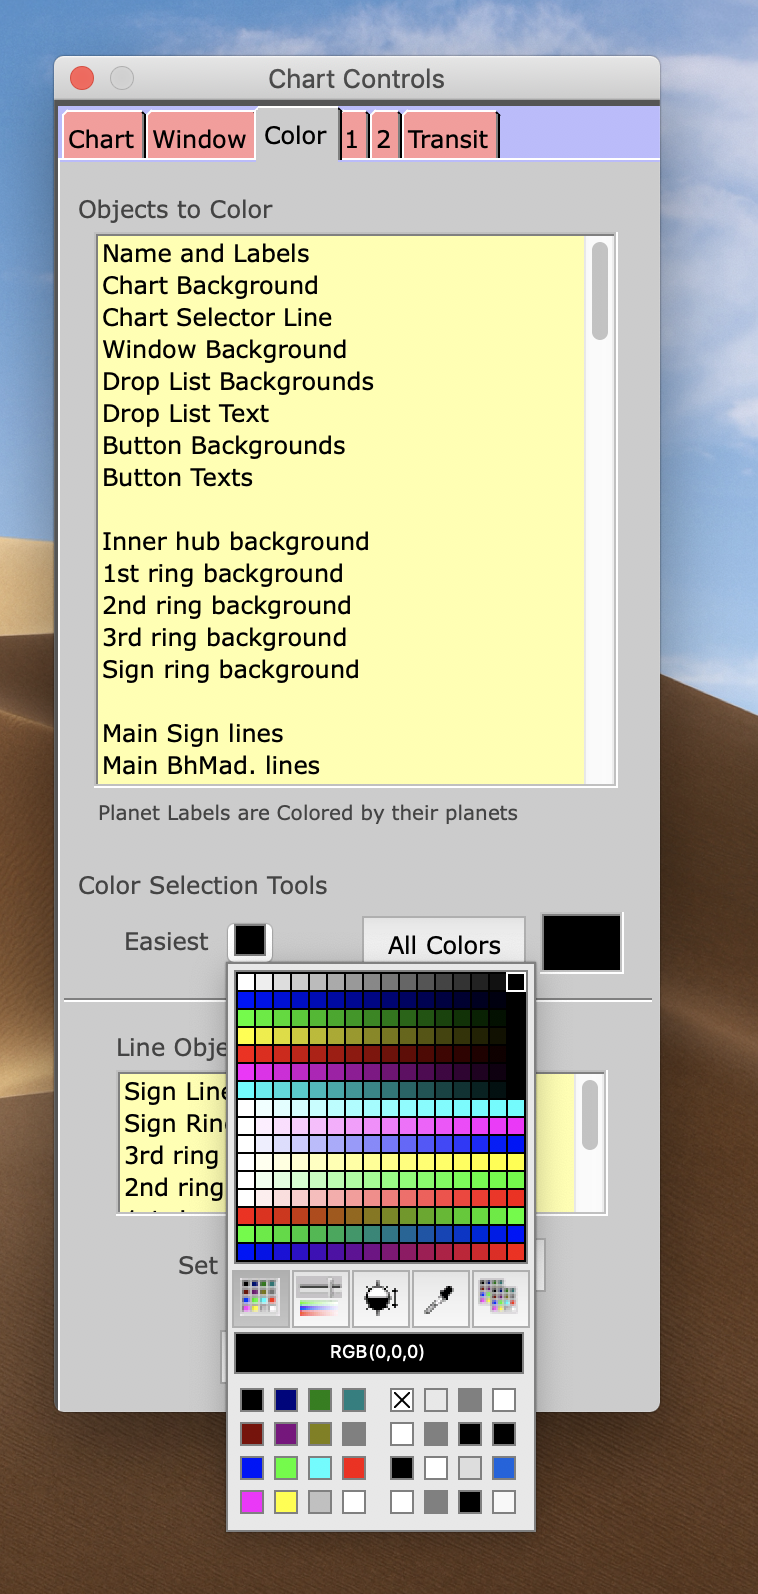Pick the yellow swatch in preset colors
Viewport: 758px width, 1594px height.
(x=286, y=1502)
